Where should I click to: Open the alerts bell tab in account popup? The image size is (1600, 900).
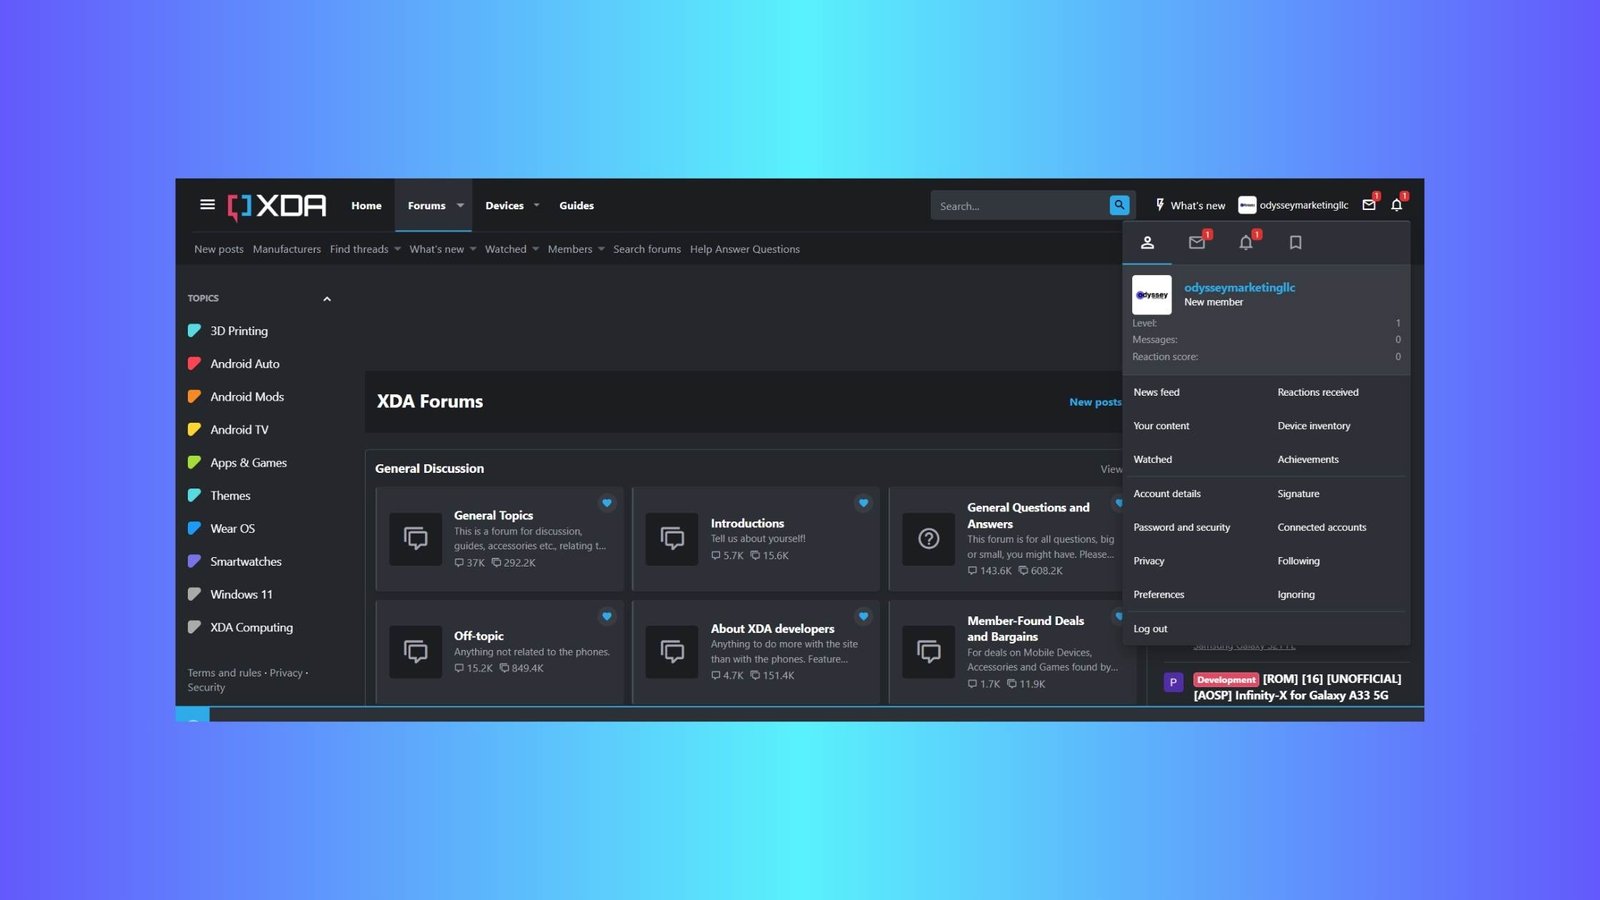pyautogui.click(x=1246, y=243)
